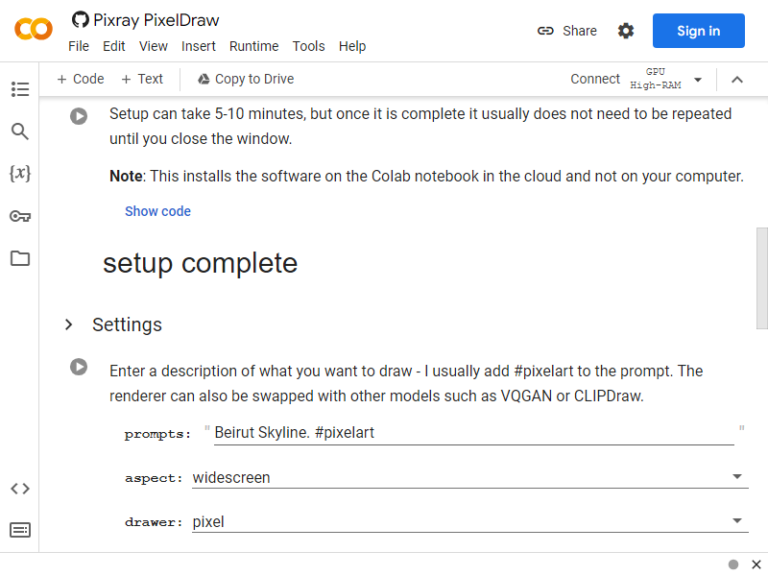Screen dimensions: 768x576
Task: Click the prompts text input field
Action: [x=474, y=433]
